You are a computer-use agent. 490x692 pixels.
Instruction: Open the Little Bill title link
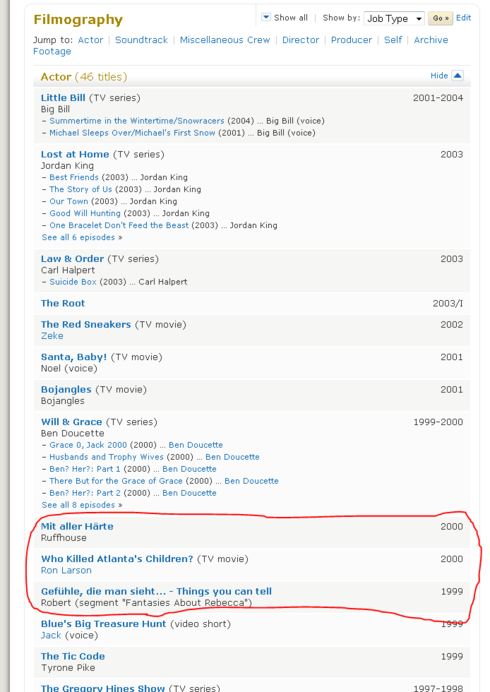coord(63,98)
